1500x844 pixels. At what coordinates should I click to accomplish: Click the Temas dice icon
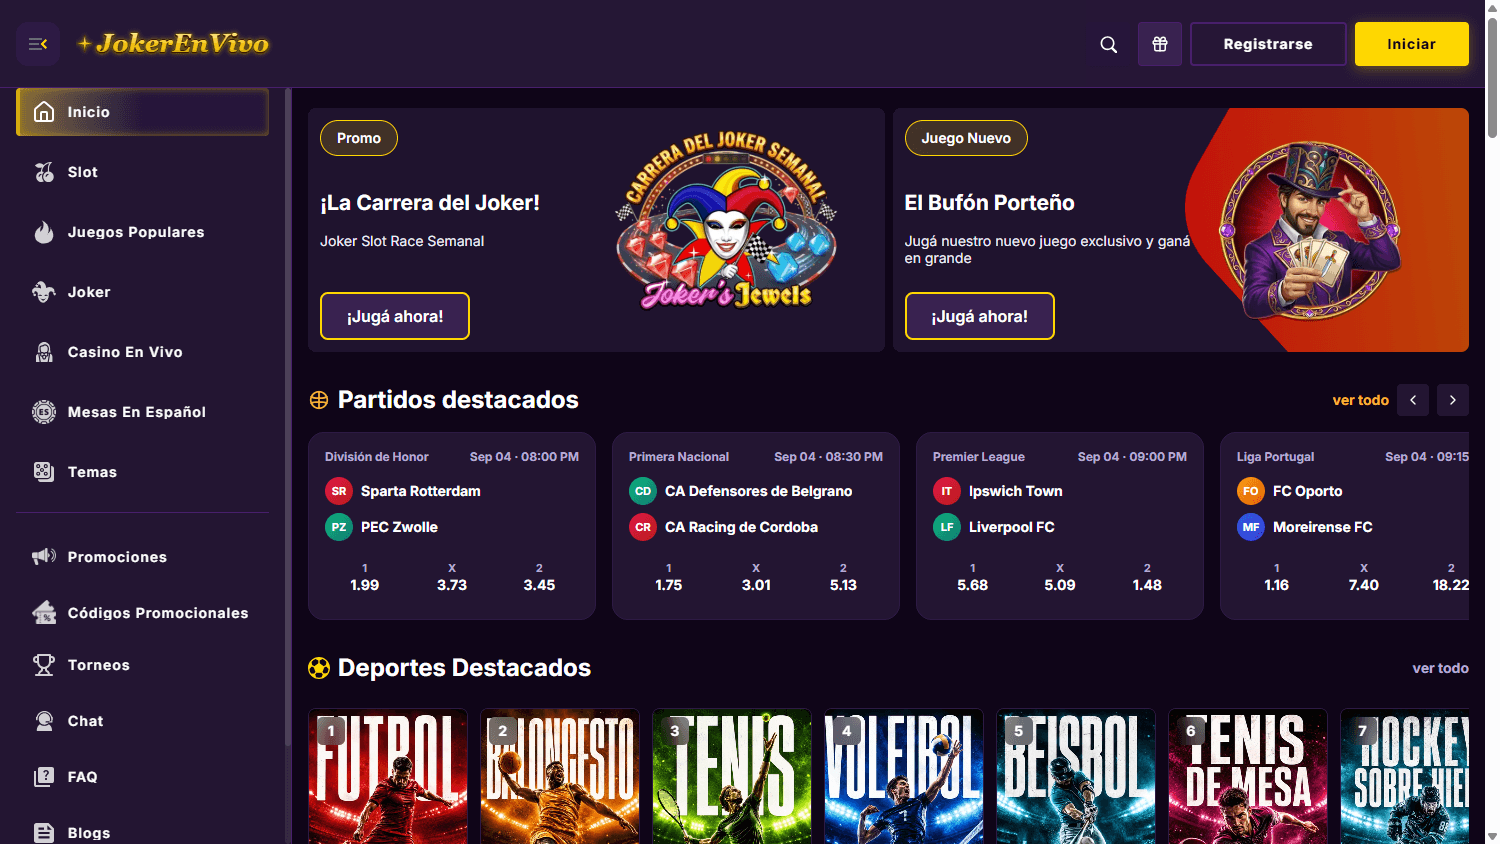coord(44,472)
